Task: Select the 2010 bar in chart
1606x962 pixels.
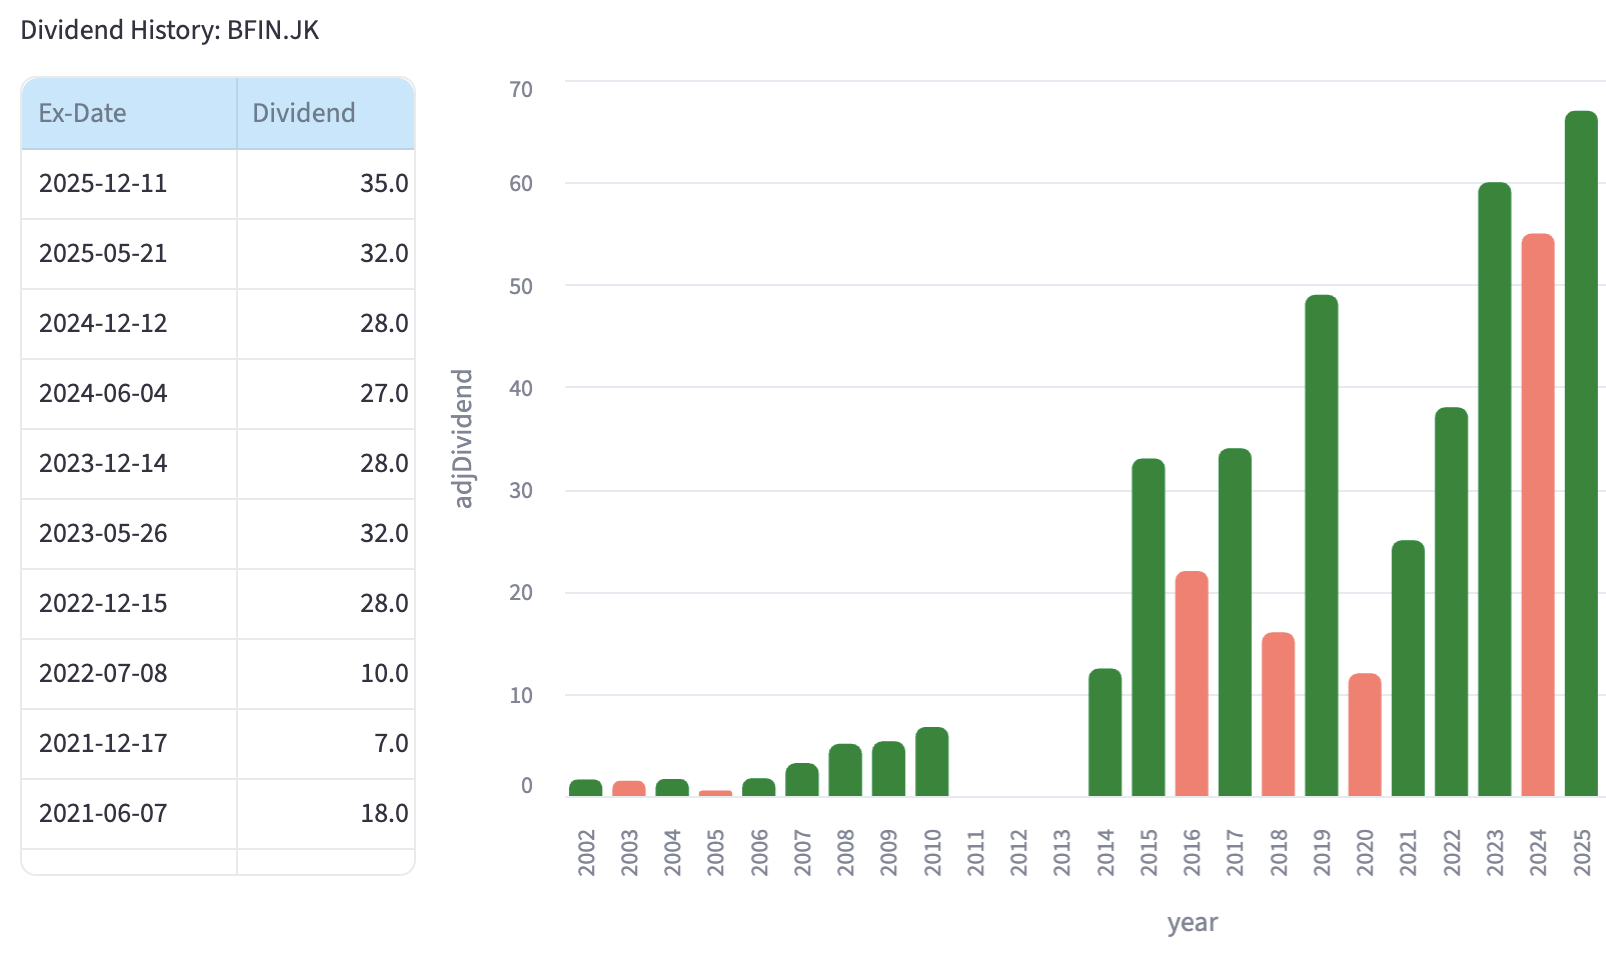Action: (x=932, y=761)
